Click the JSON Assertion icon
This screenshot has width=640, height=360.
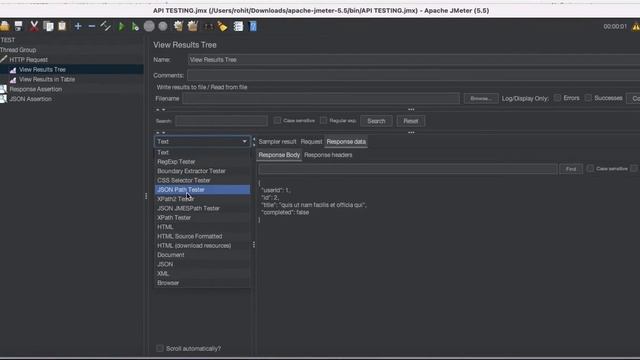pos(3,99)
